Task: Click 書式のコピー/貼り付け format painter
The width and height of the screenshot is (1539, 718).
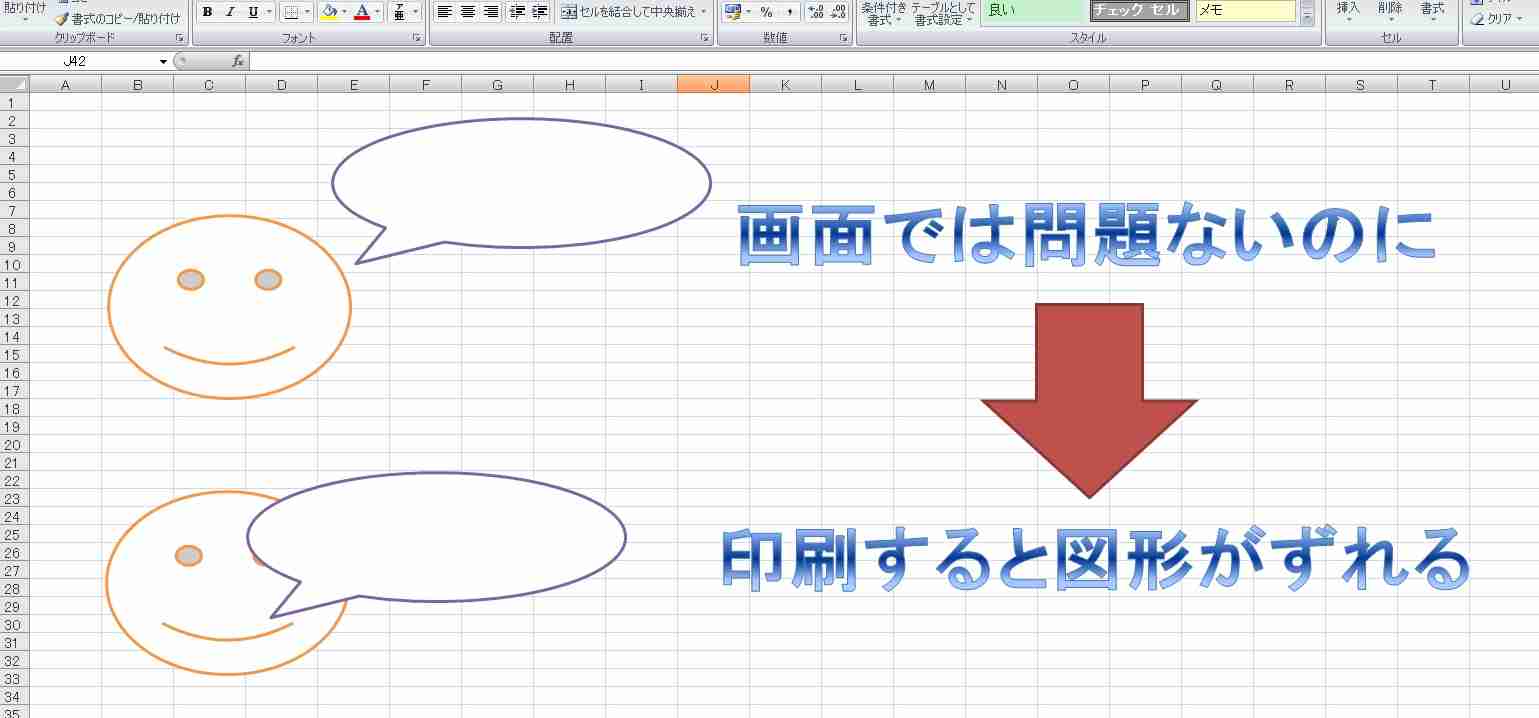Action: (x=117, y=19)
